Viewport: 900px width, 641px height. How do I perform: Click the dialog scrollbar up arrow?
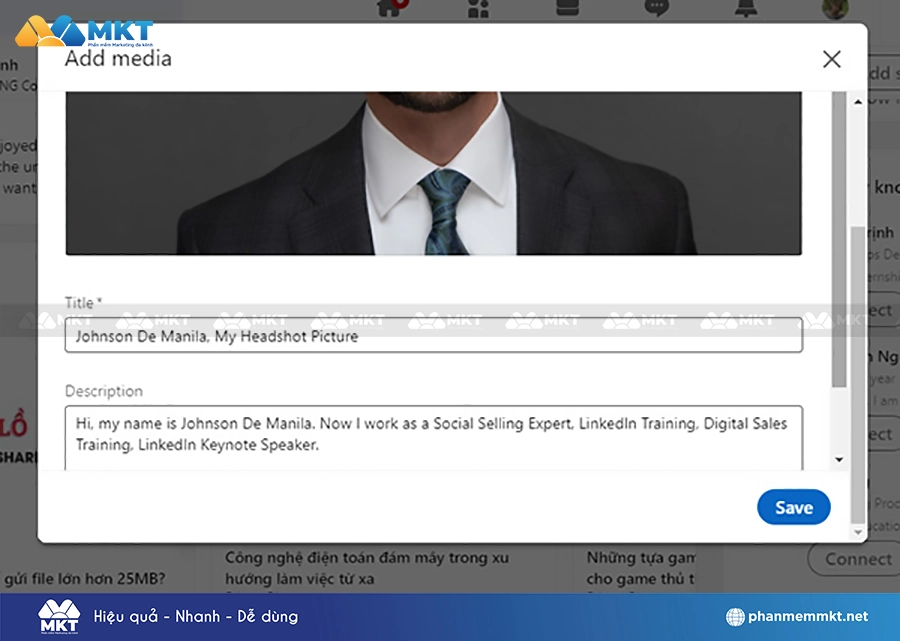[858, 102]
